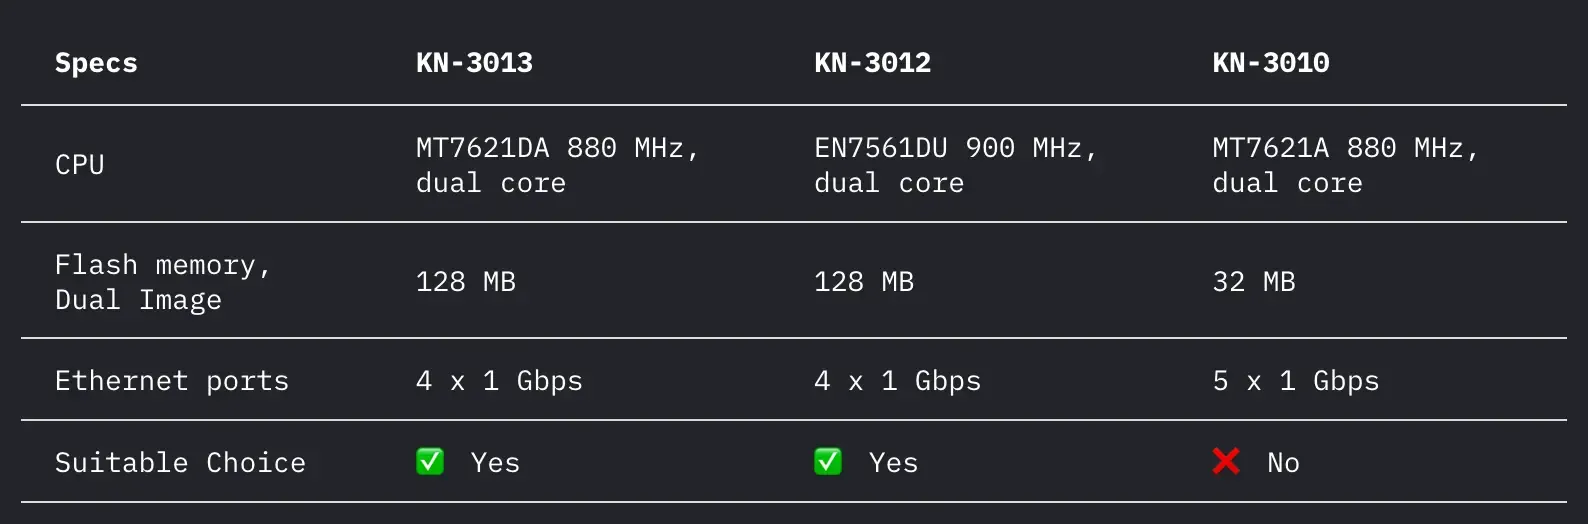Click the Suitable Choice row label

(x=180, y=463)
